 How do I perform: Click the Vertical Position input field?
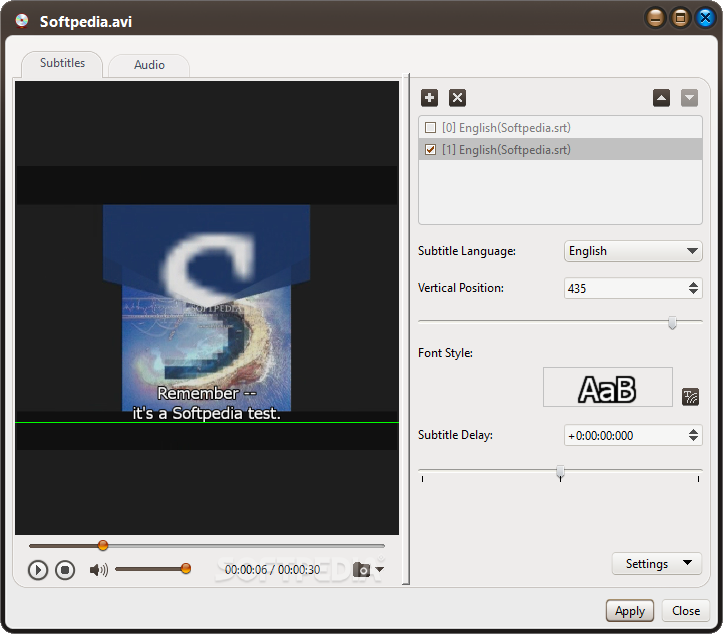(x=625, y=289)
